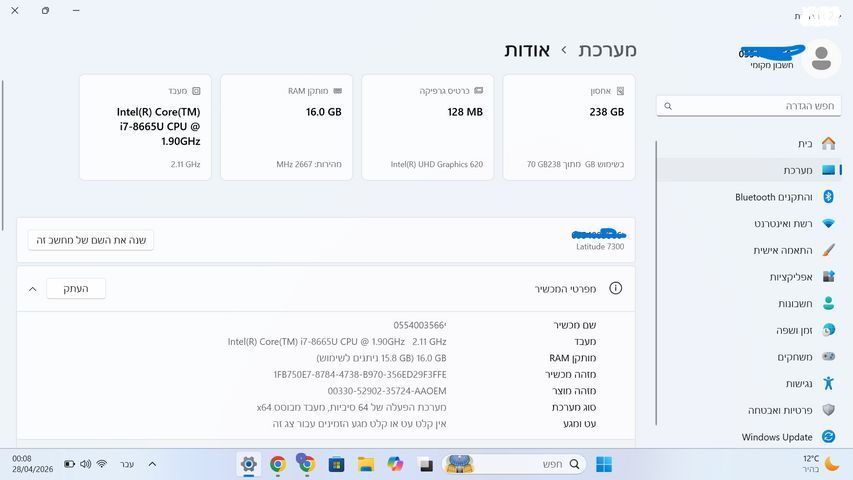The width and height of the screenshot is (853, 480).
Task: Open Gaming (משחקים) controller icon
Action: pos(828,356)
